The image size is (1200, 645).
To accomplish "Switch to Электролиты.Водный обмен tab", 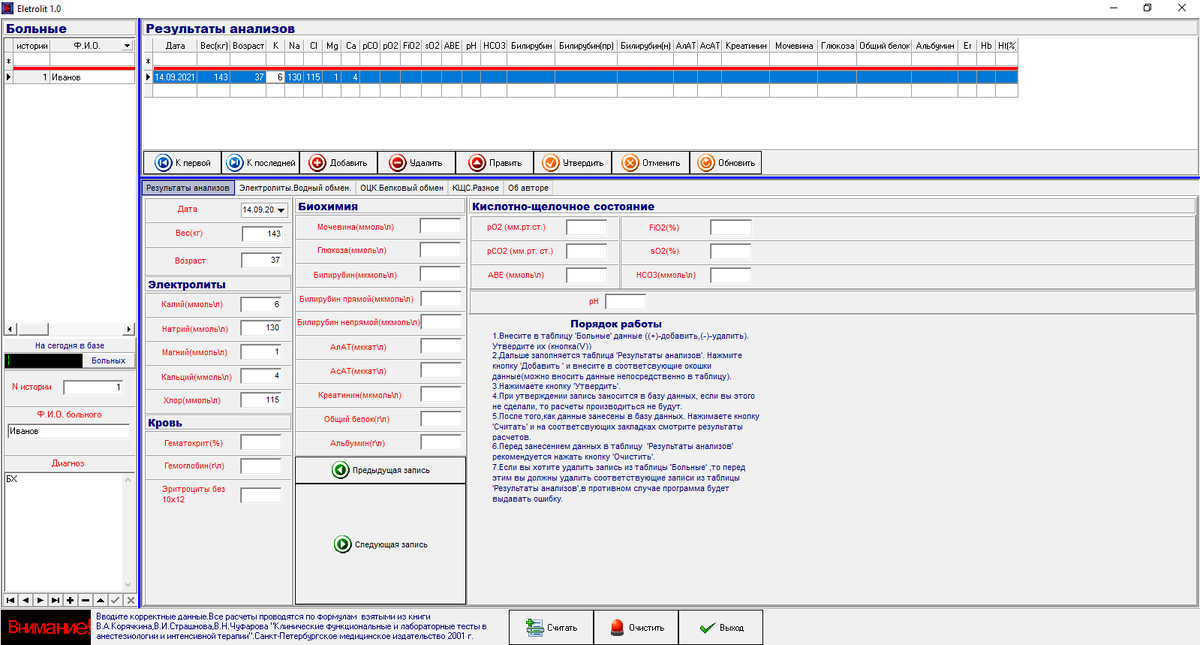I will [x=294, y=187].
